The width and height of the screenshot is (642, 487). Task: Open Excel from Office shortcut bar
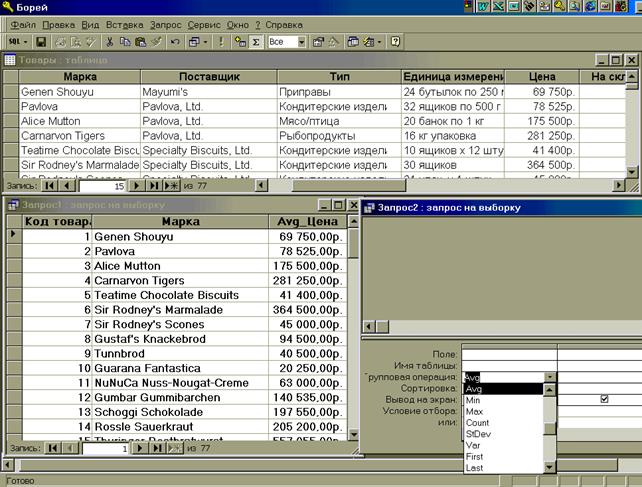499,6
